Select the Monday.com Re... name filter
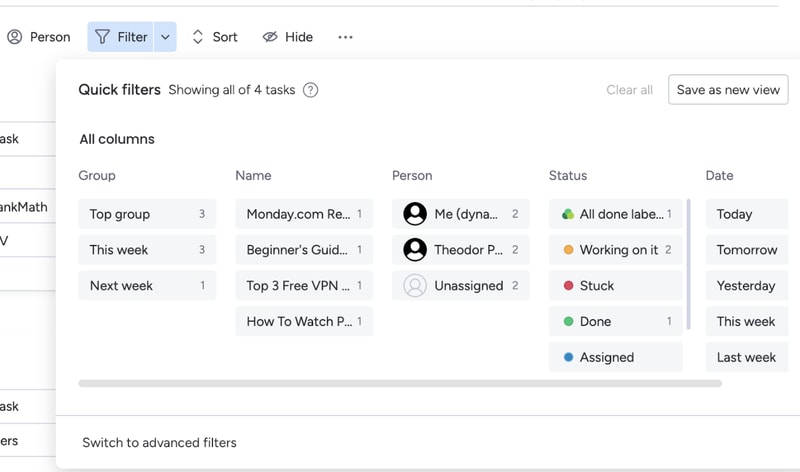 pyautogui.click(x=304, y=214)
